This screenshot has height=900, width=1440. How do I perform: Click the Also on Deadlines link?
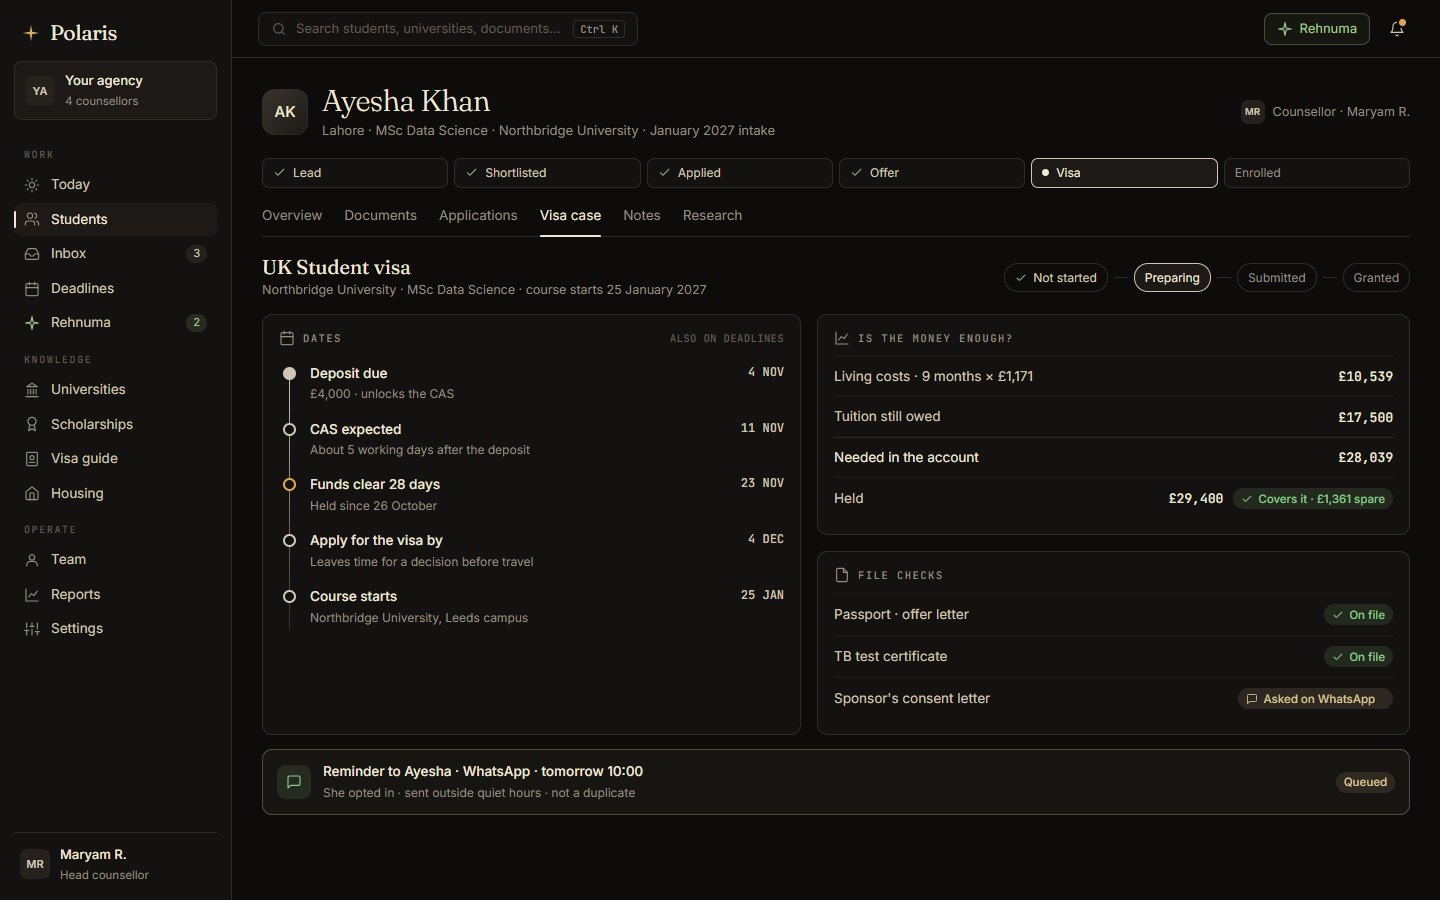(727, 339)
